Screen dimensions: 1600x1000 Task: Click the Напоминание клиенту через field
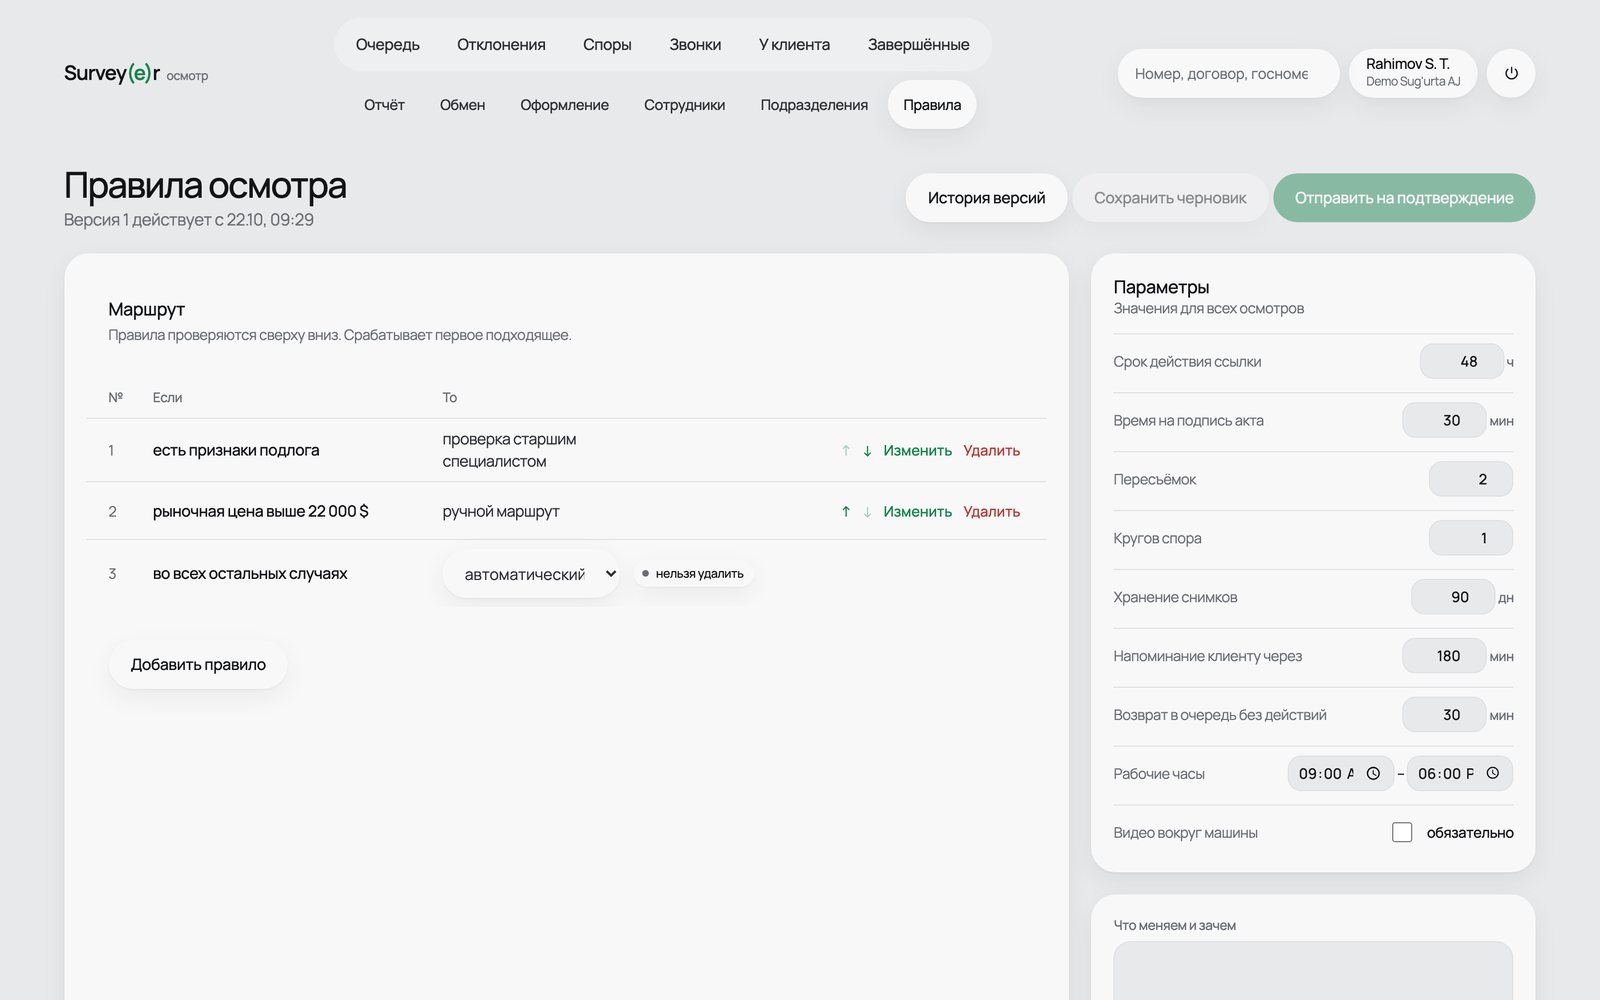coord(1444,657)
